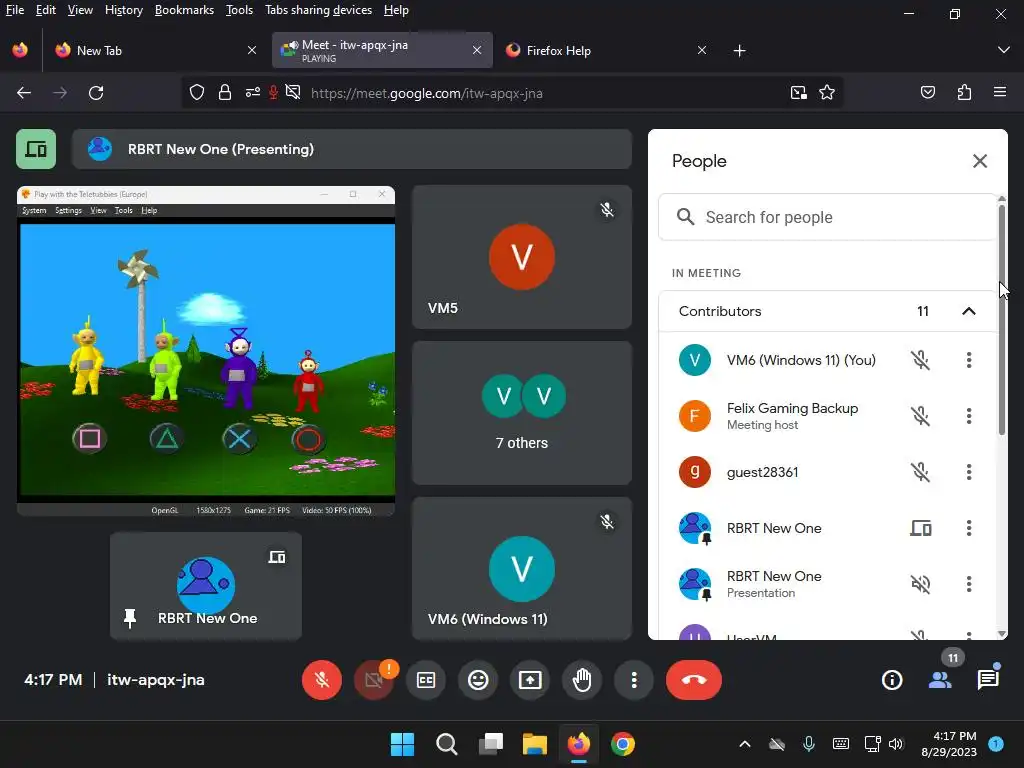The width and height of the screenshot is (1024, 768).
Task: Open the Firefox History menu
Action: (124, 10)
